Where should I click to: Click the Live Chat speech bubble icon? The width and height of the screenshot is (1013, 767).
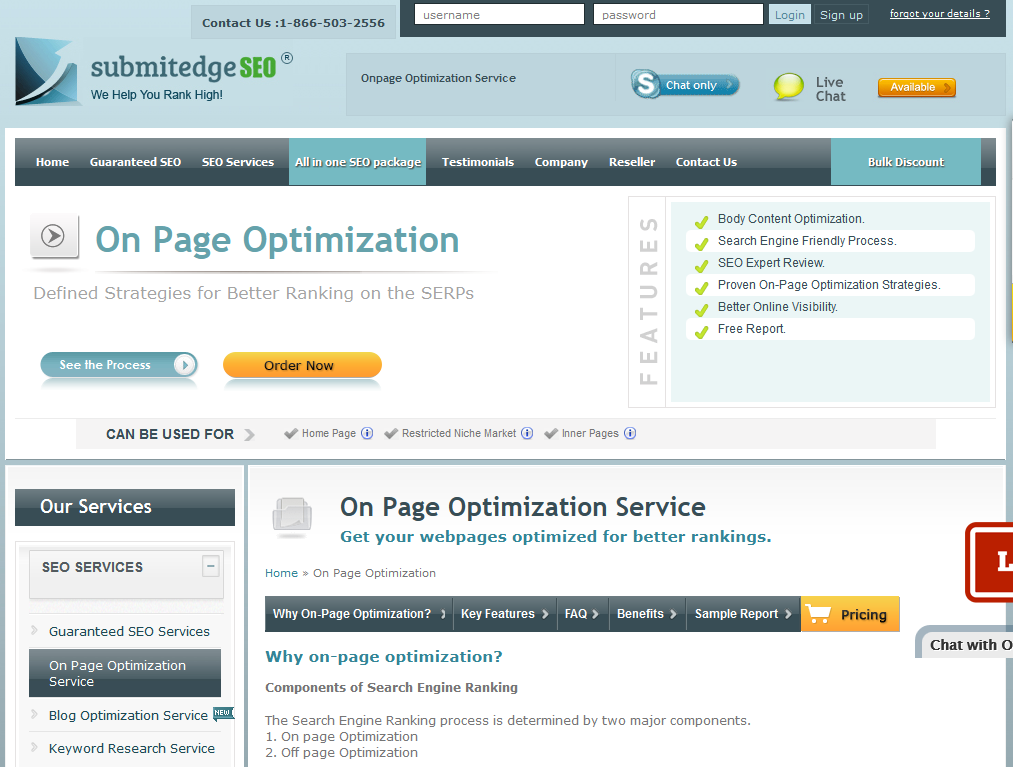coord(788,88)
